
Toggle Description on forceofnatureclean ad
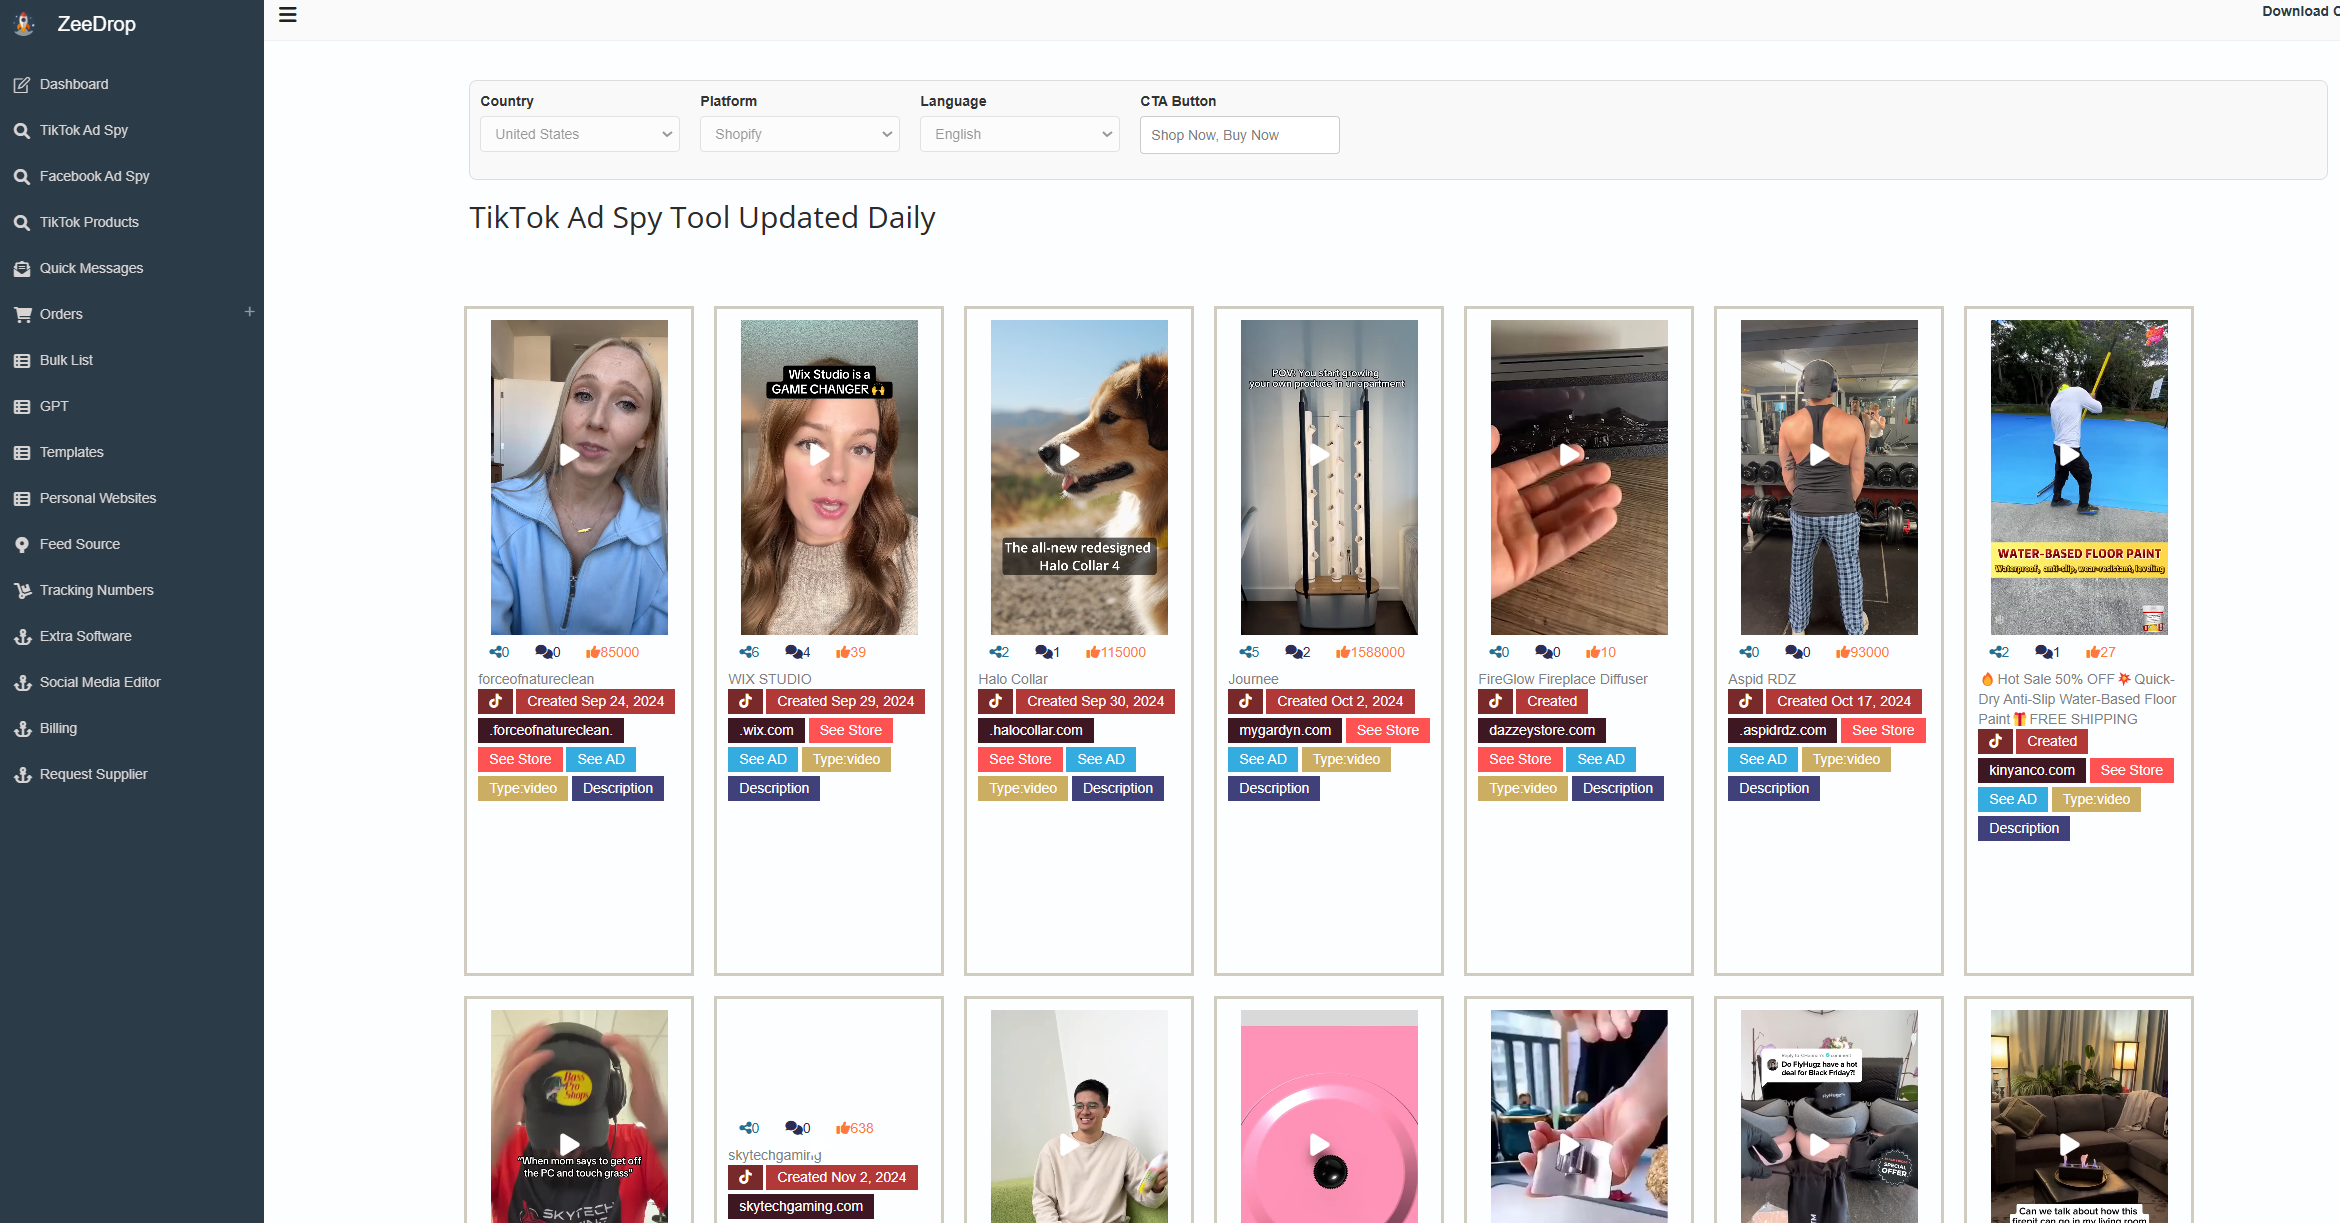(618, 786)
